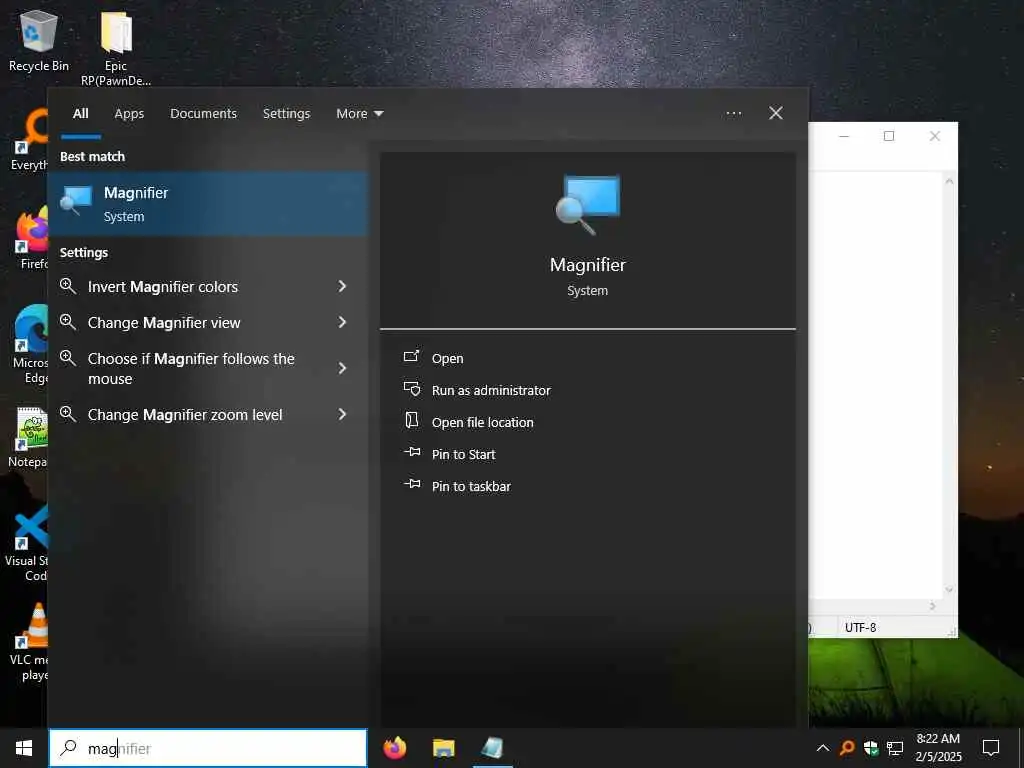The image size is (1024, 768).
Task: Expand Invert Magnifier colors arrow
Action: click(x=342, y=286)
